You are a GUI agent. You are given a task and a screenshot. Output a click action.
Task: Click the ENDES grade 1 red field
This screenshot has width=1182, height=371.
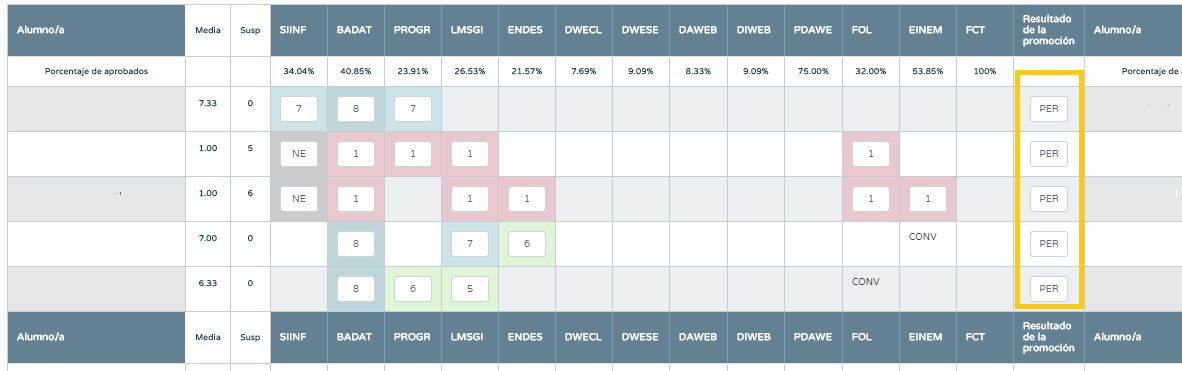click(x=527, y=199)
